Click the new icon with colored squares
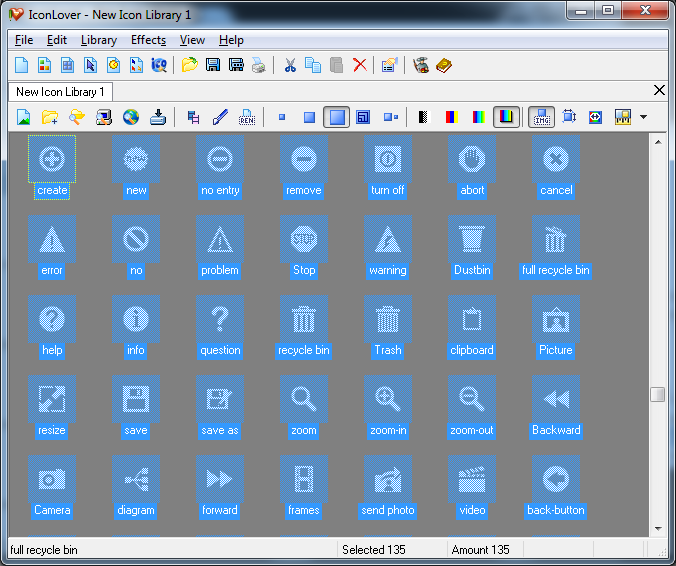Viewport: 676px width, 566px height. point(44,65)
